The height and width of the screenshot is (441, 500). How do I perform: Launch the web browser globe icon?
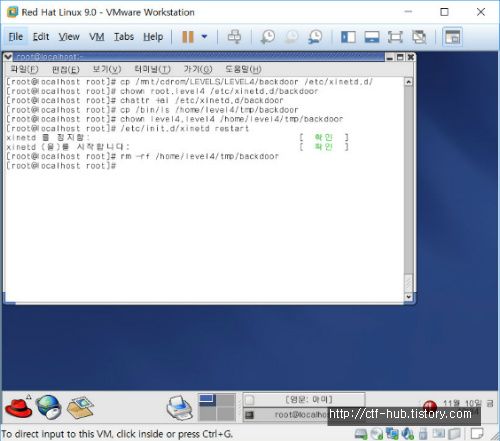(49, 407)
